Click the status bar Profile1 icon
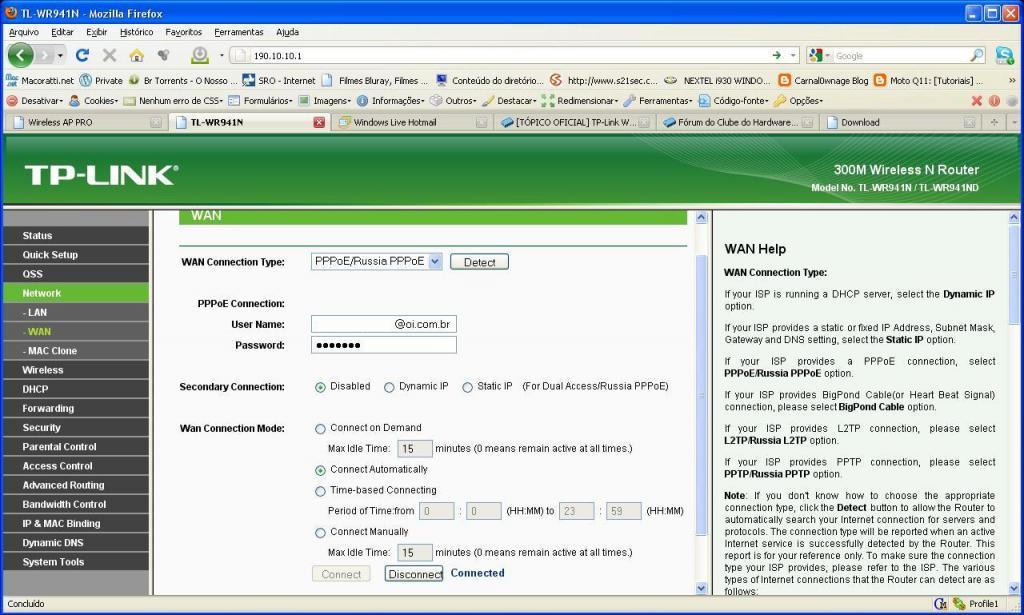 point(959,604)
